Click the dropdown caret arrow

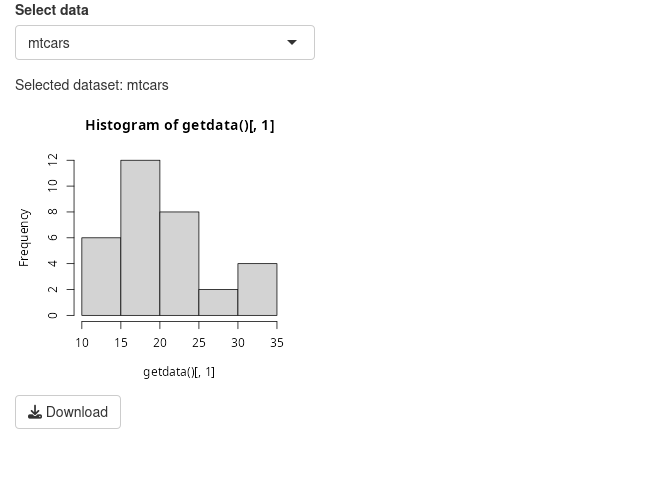pyautogui.click(x=292, y=42)
